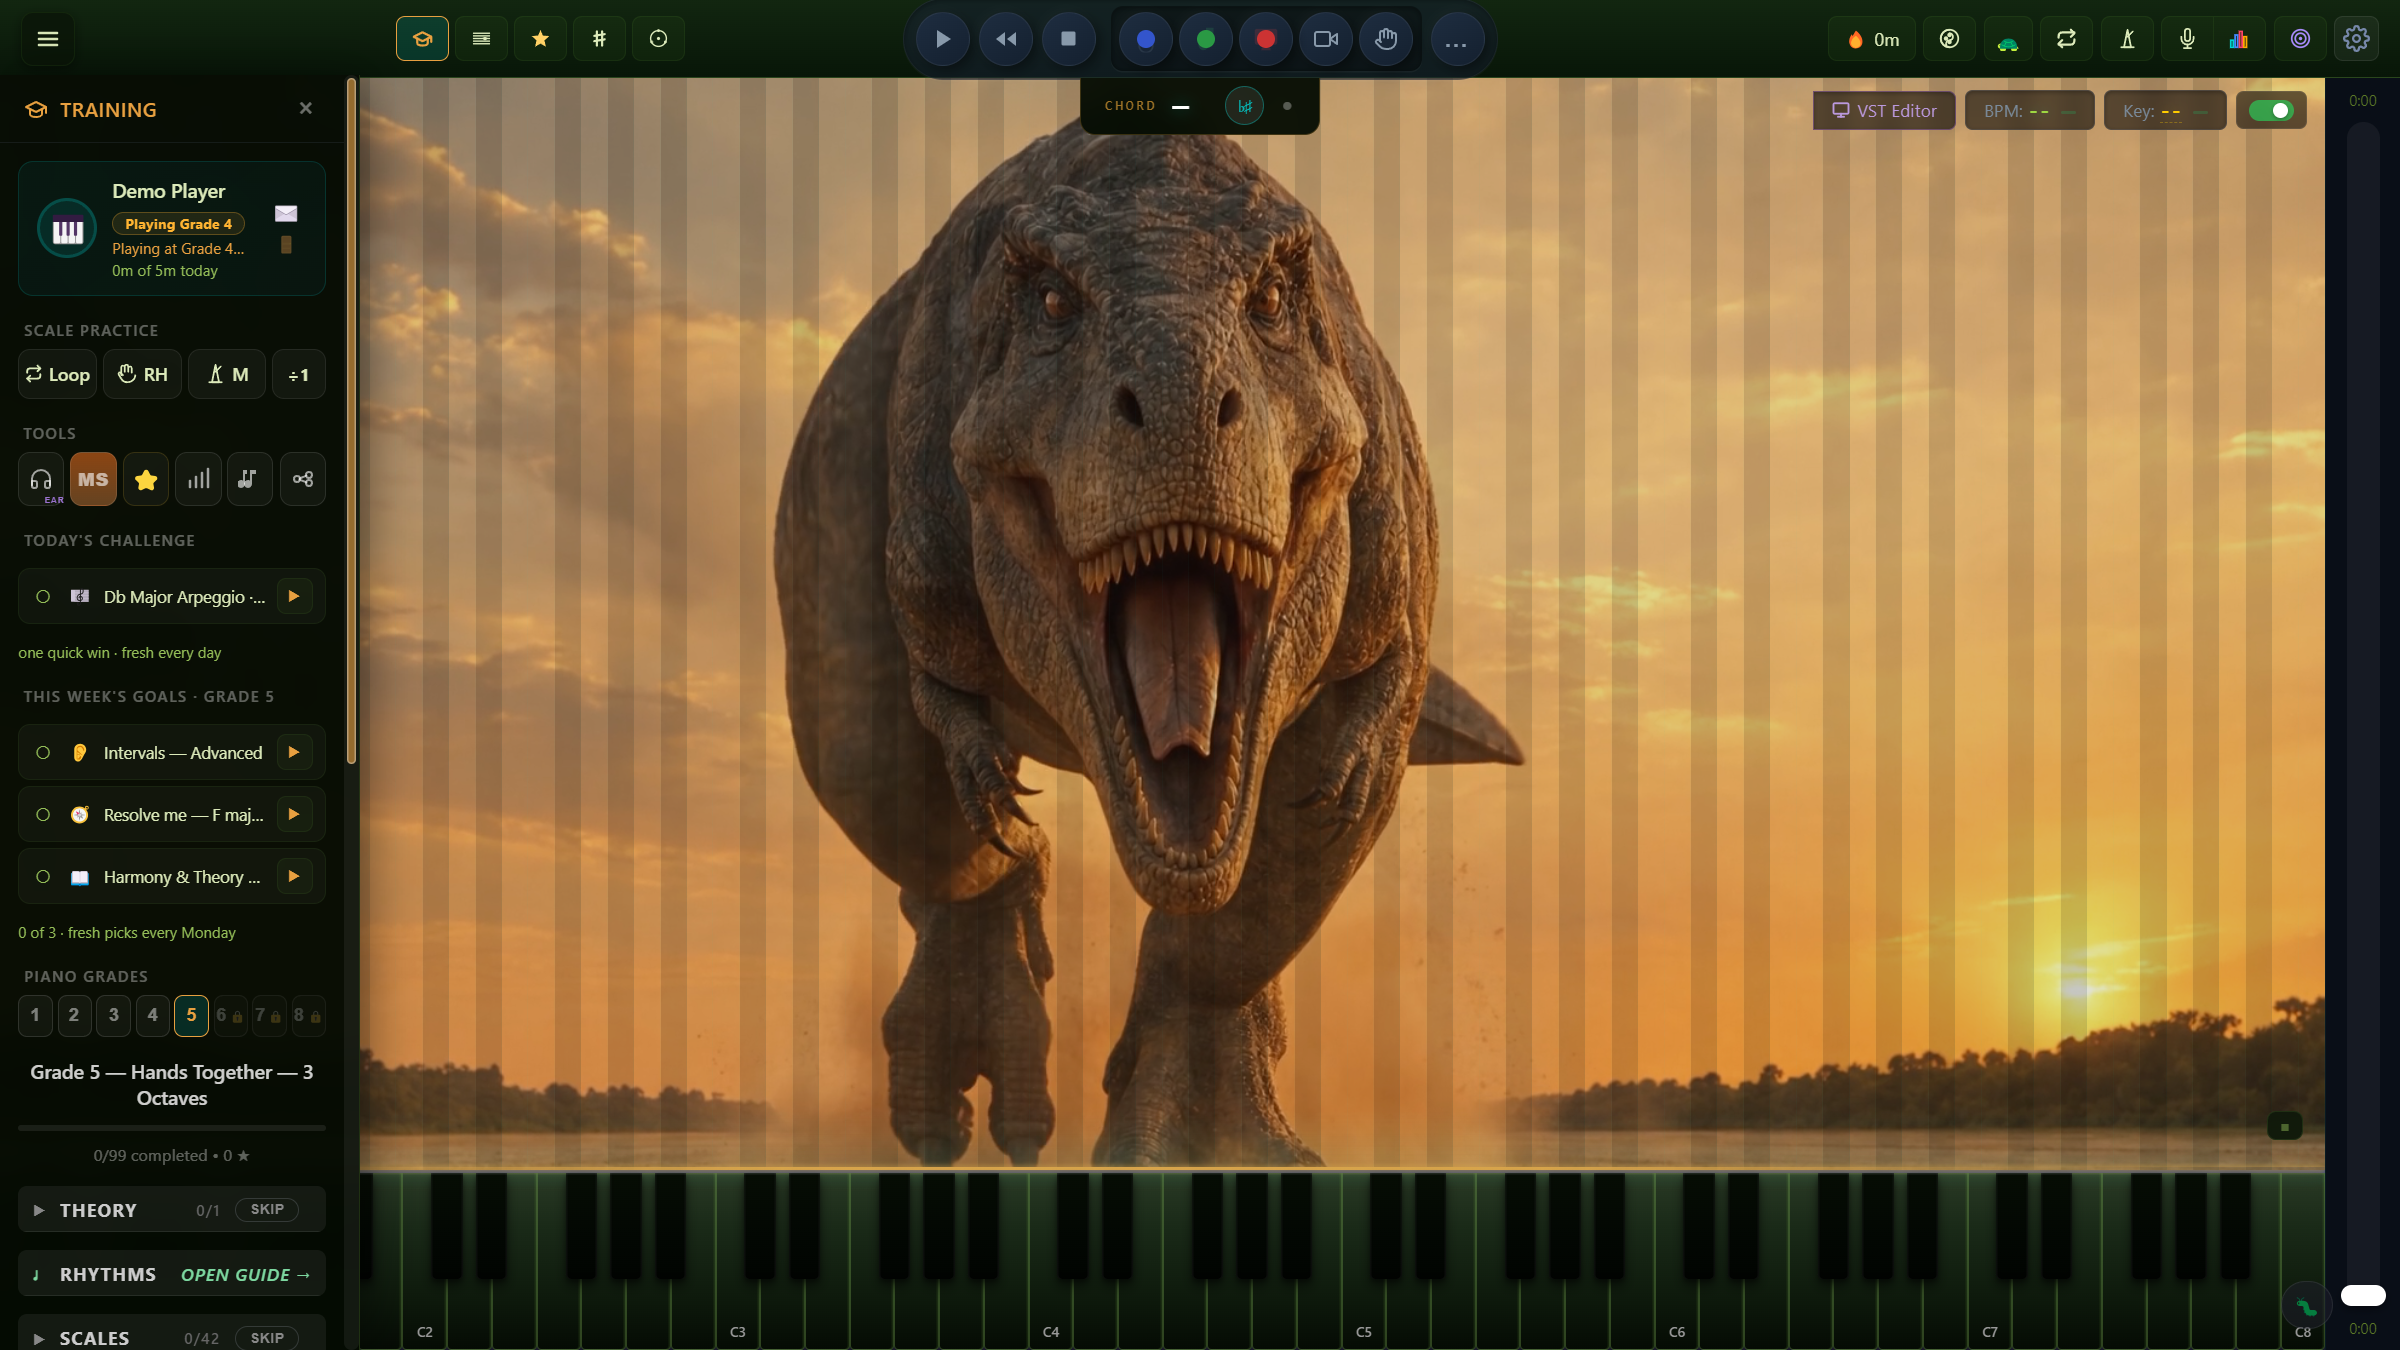Select piano grade 5 tab
Image resolution: width=2400 pixels, height=1350 pixels.
coord(191,1015)
